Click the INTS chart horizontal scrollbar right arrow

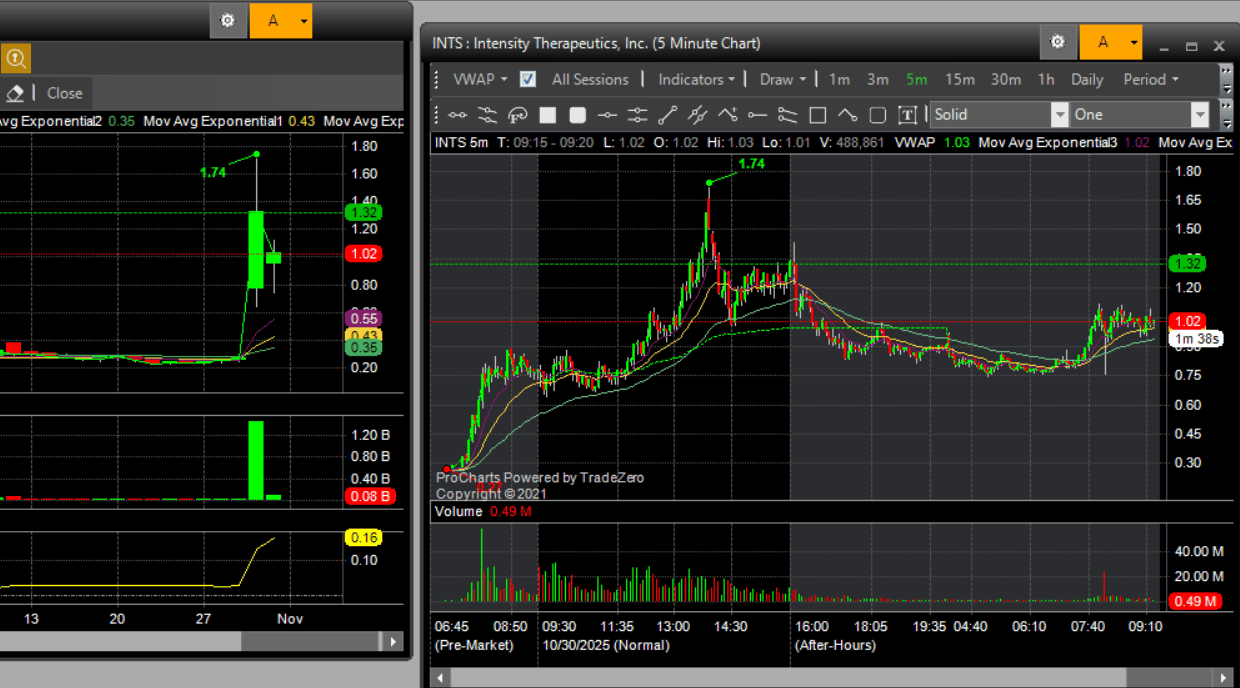(1221, 677)
